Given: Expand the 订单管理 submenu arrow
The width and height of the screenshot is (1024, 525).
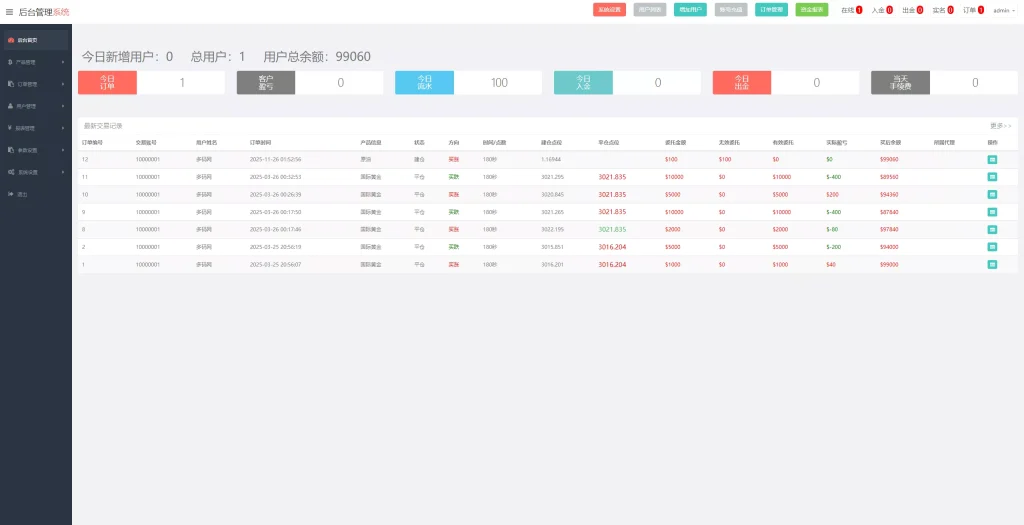Looking at the screenshot, I should tap(63, 84).
